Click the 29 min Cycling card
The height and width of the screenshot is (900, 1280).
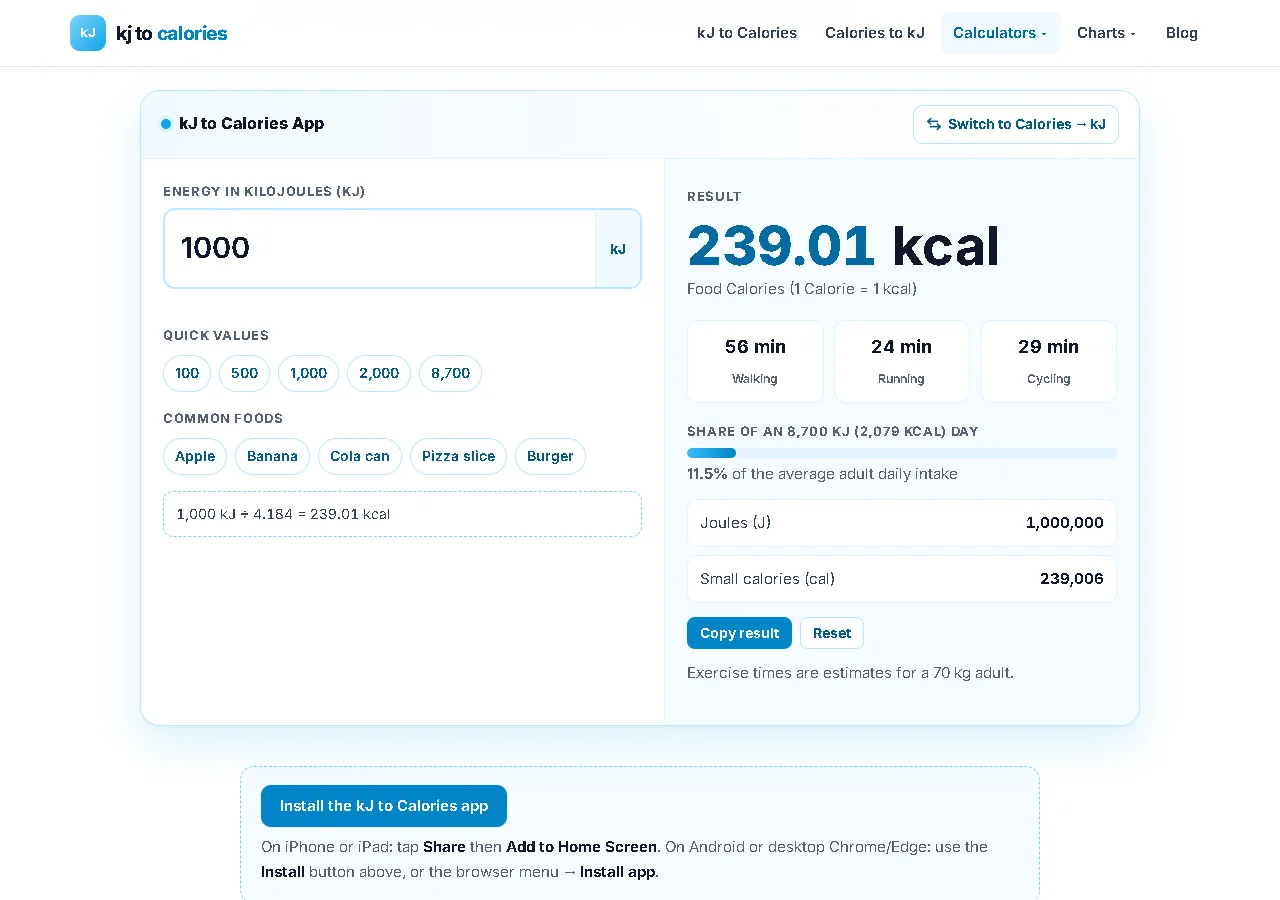(x=1048, y=361)
